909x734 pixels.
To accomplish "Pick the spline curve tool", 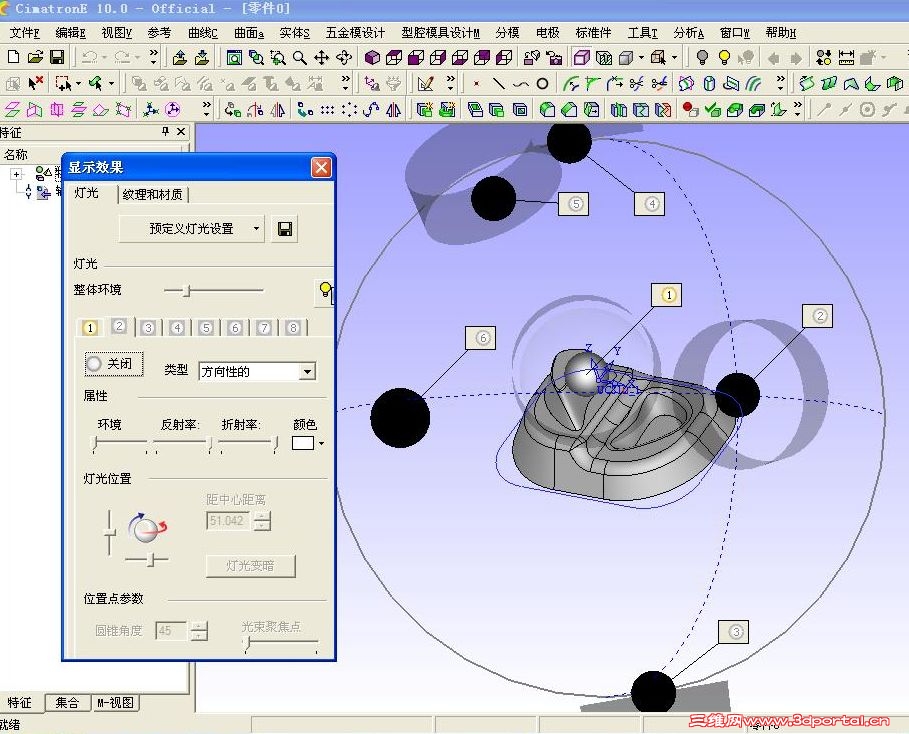I will (521, 83).
